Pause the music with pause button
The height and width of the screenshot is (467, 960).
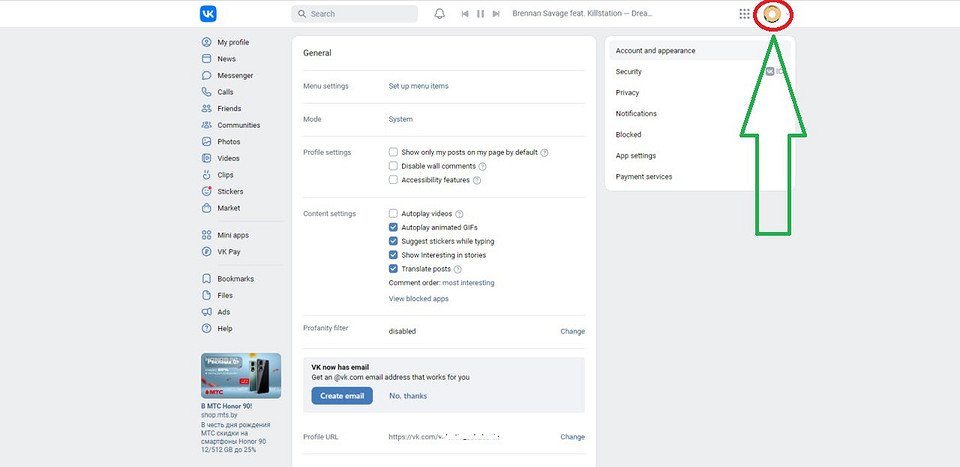(481, 14)
